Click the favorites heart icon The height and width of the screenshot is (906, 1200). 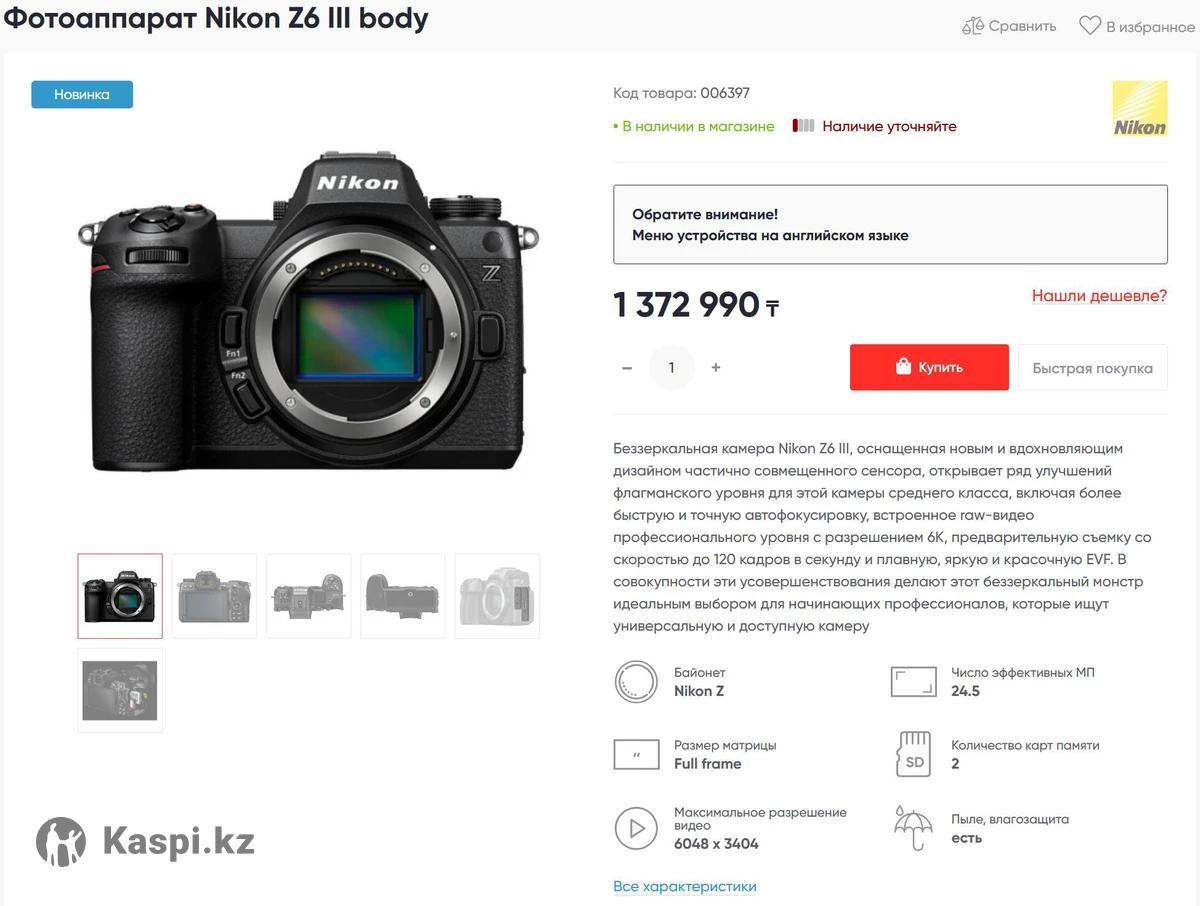tap(1089, 26)
